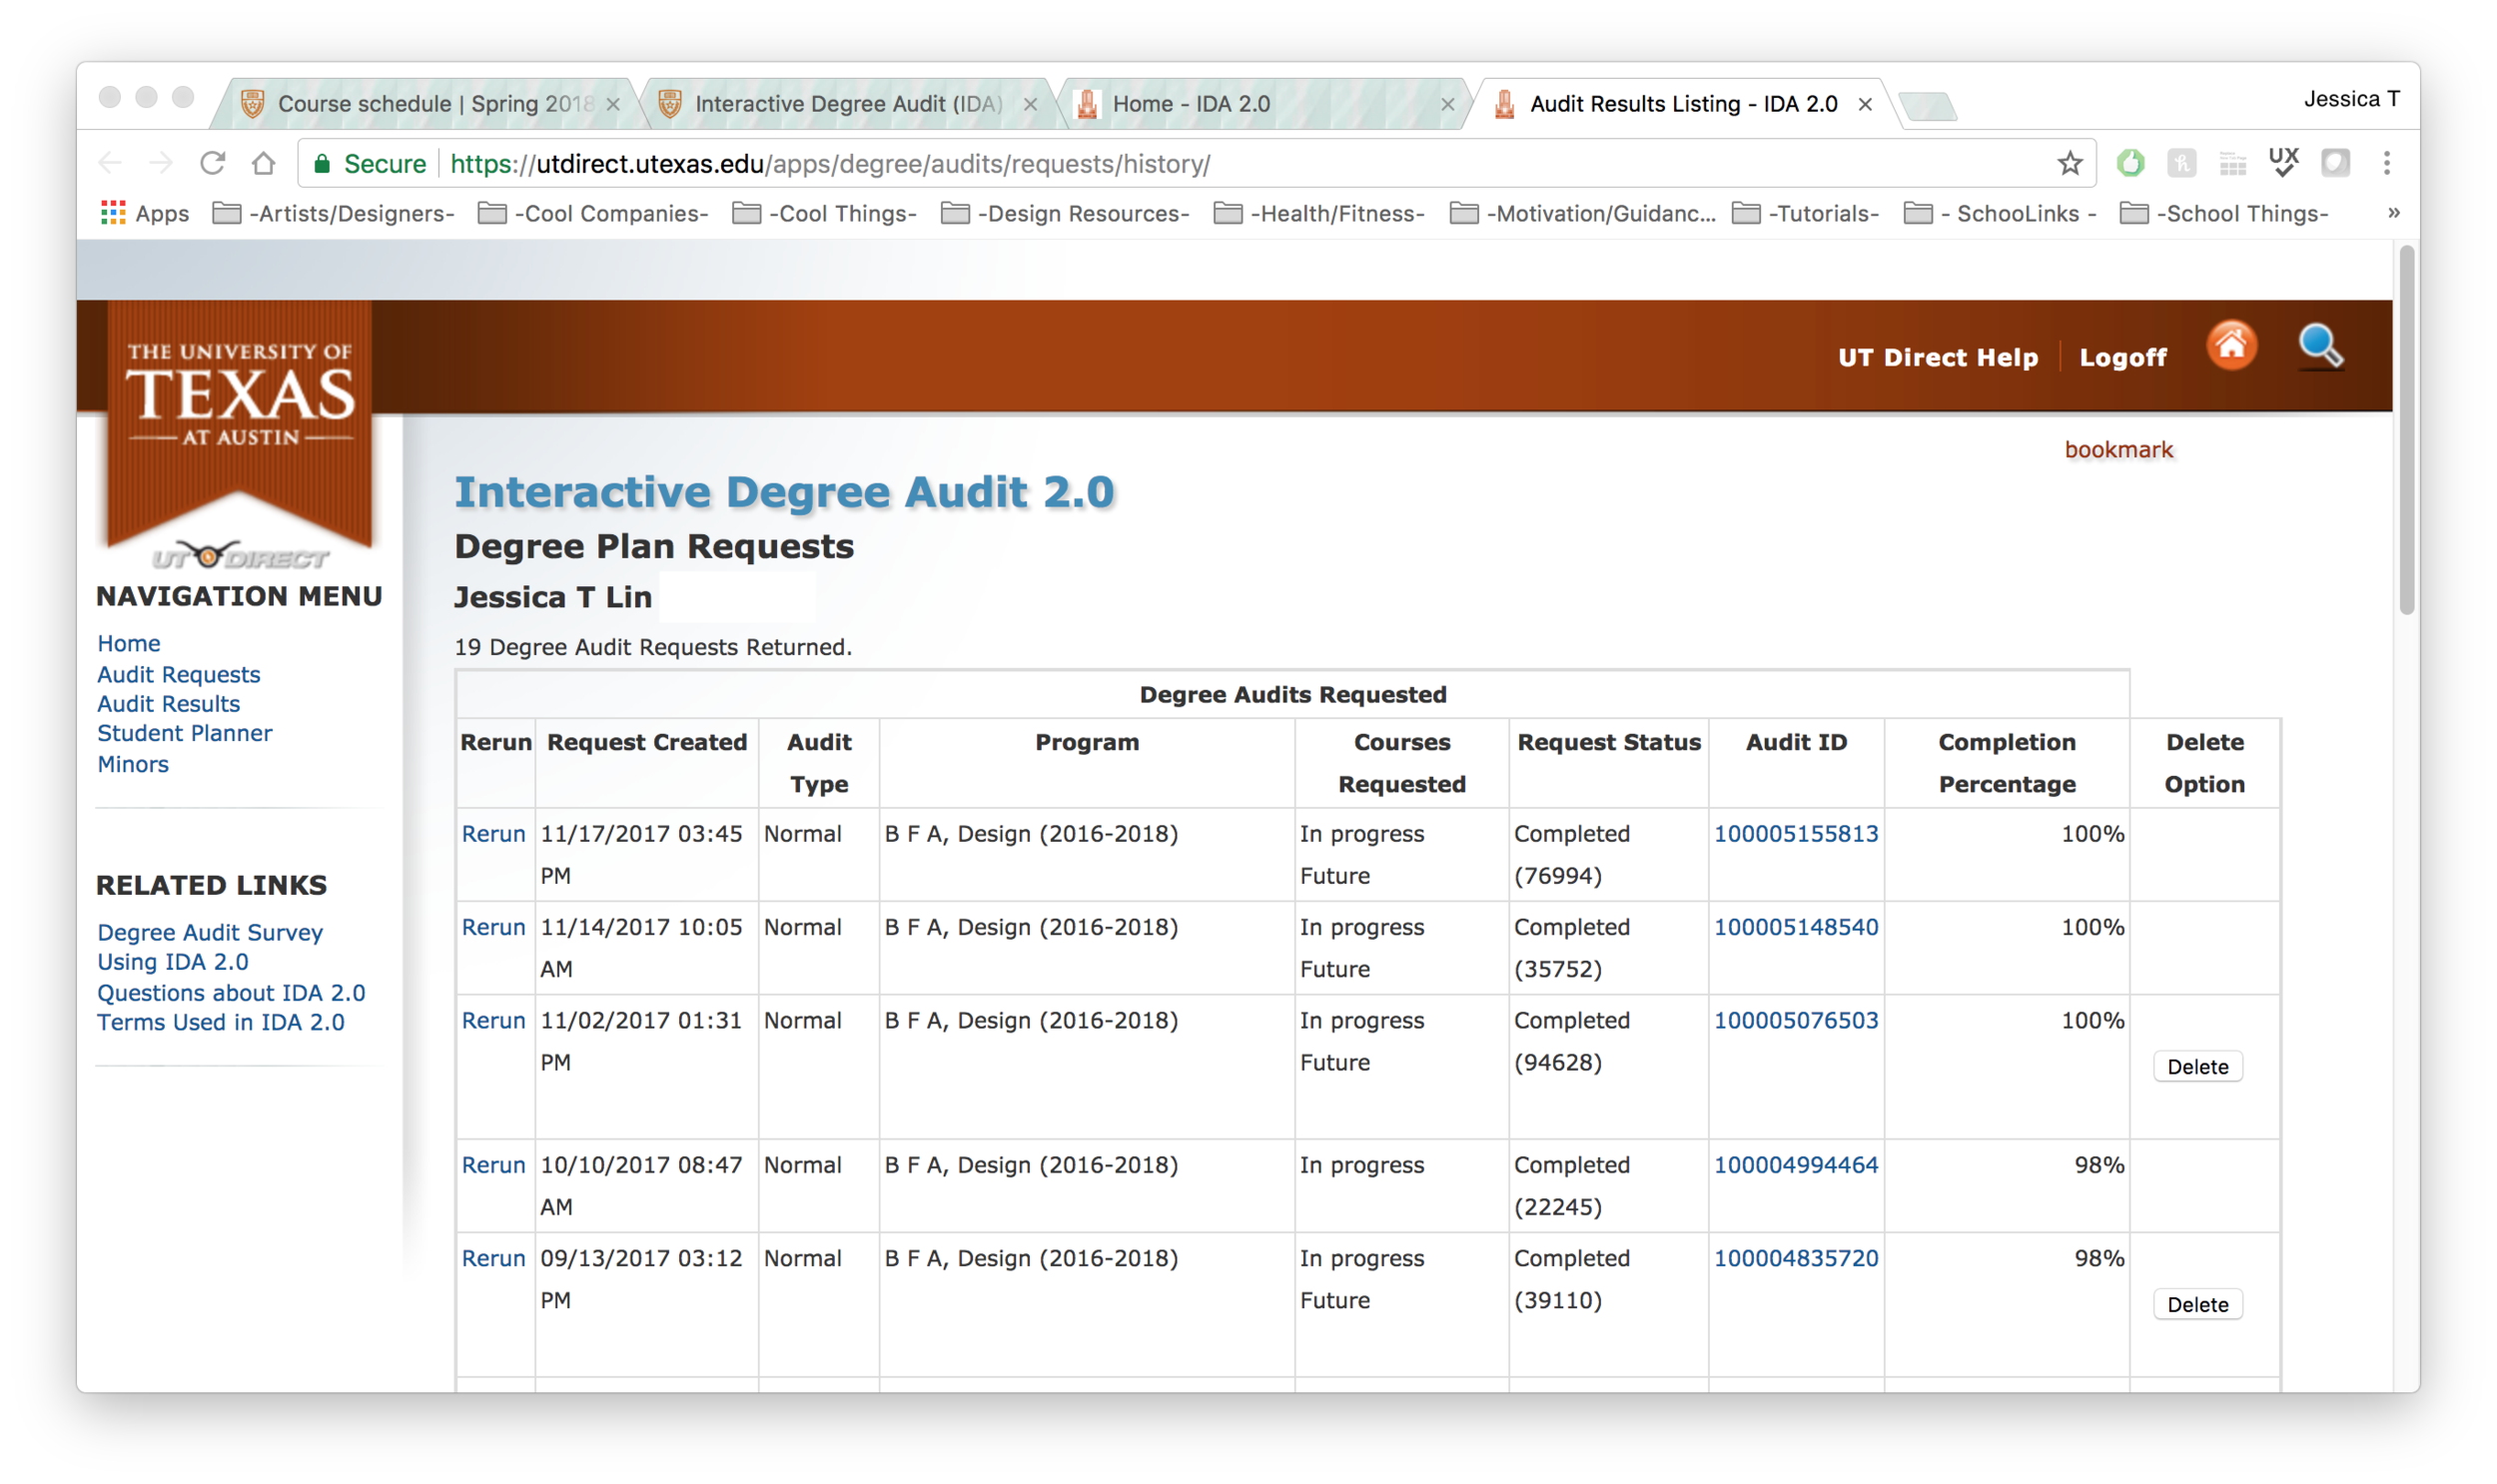
Task: Open the -Cool Companies- bookmark folder
Action: coord(593,213)
